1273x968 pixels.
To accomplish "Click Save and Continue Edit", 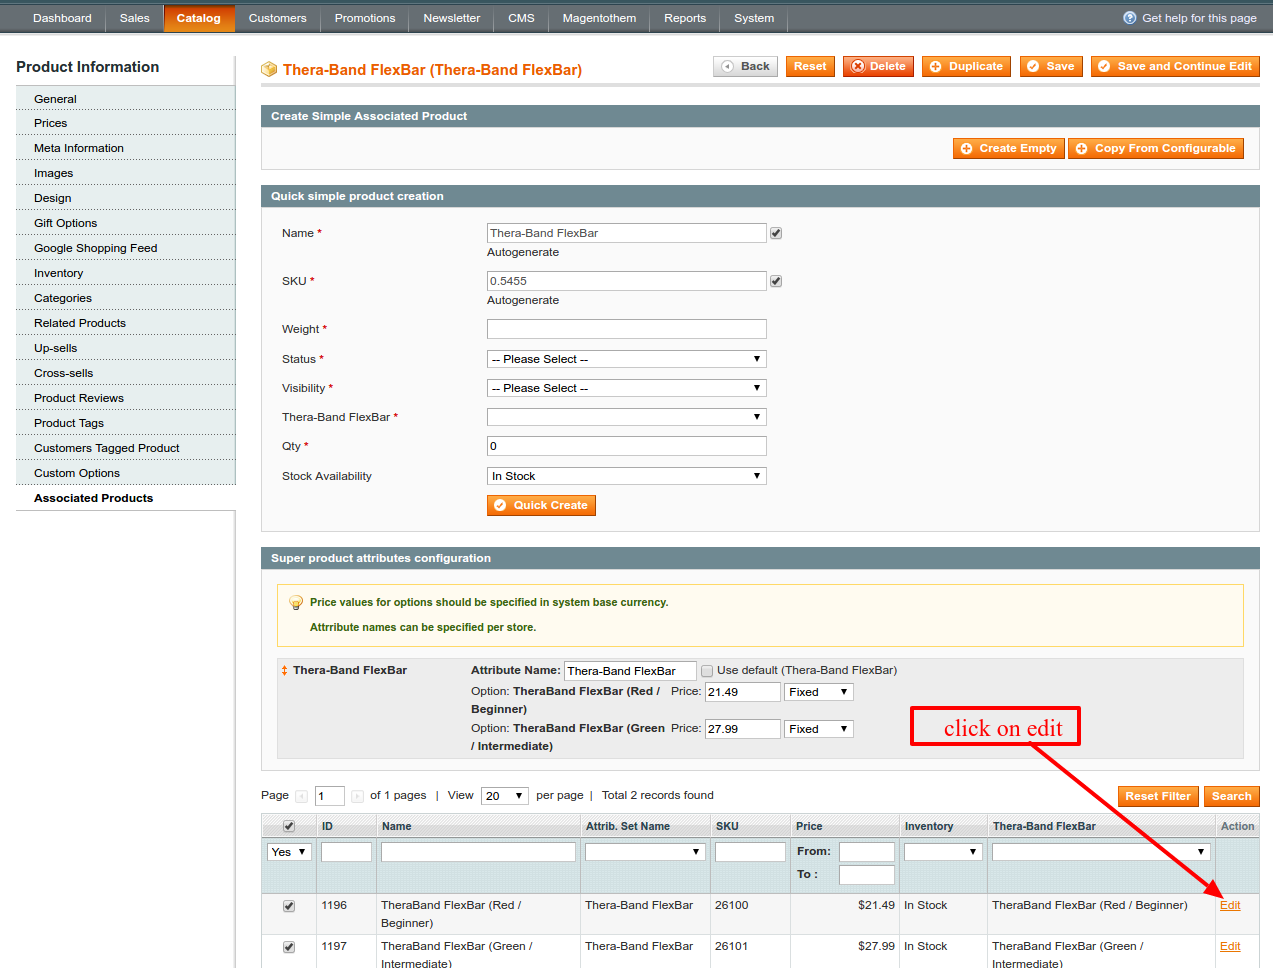I will click(1175, 66).
